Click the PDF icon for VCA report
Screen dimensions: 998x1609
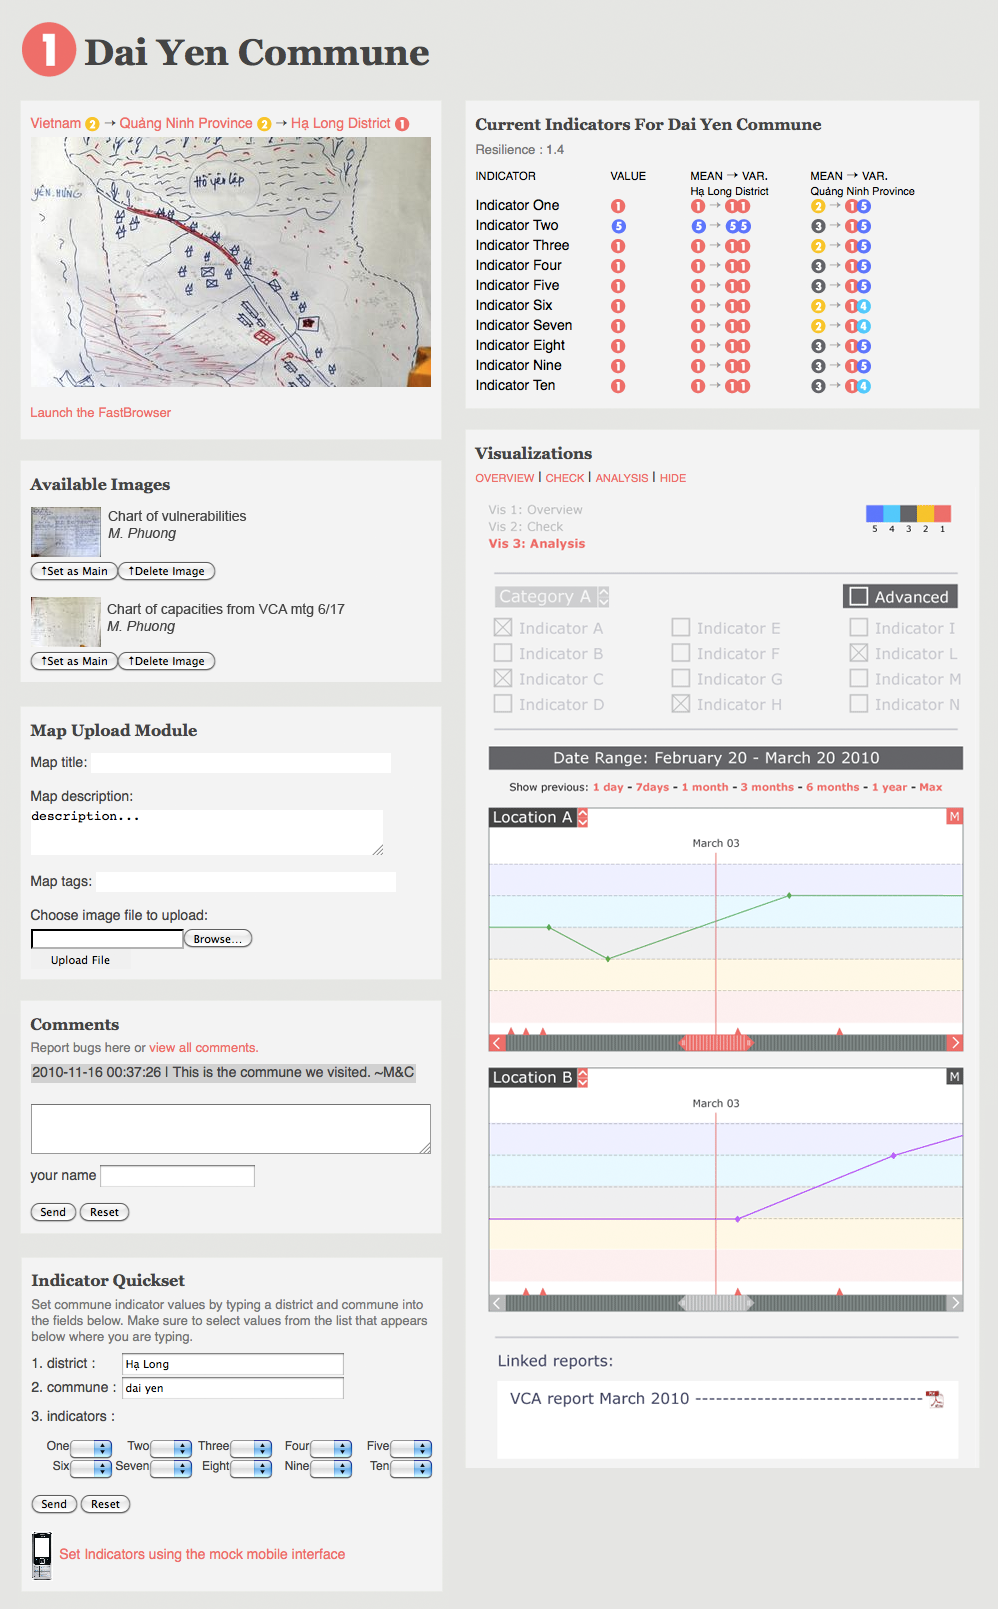pos(935,1399)
